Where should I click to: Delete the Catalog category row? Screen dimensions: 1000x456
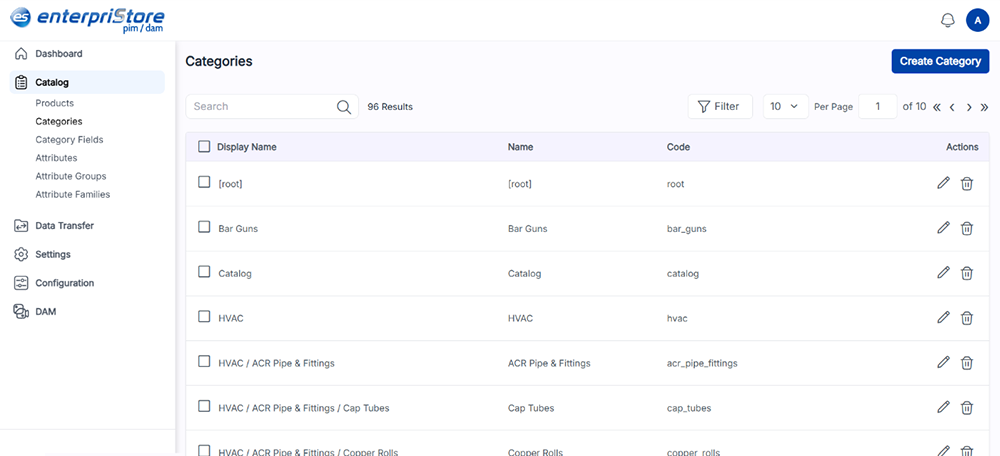(967, 273)
